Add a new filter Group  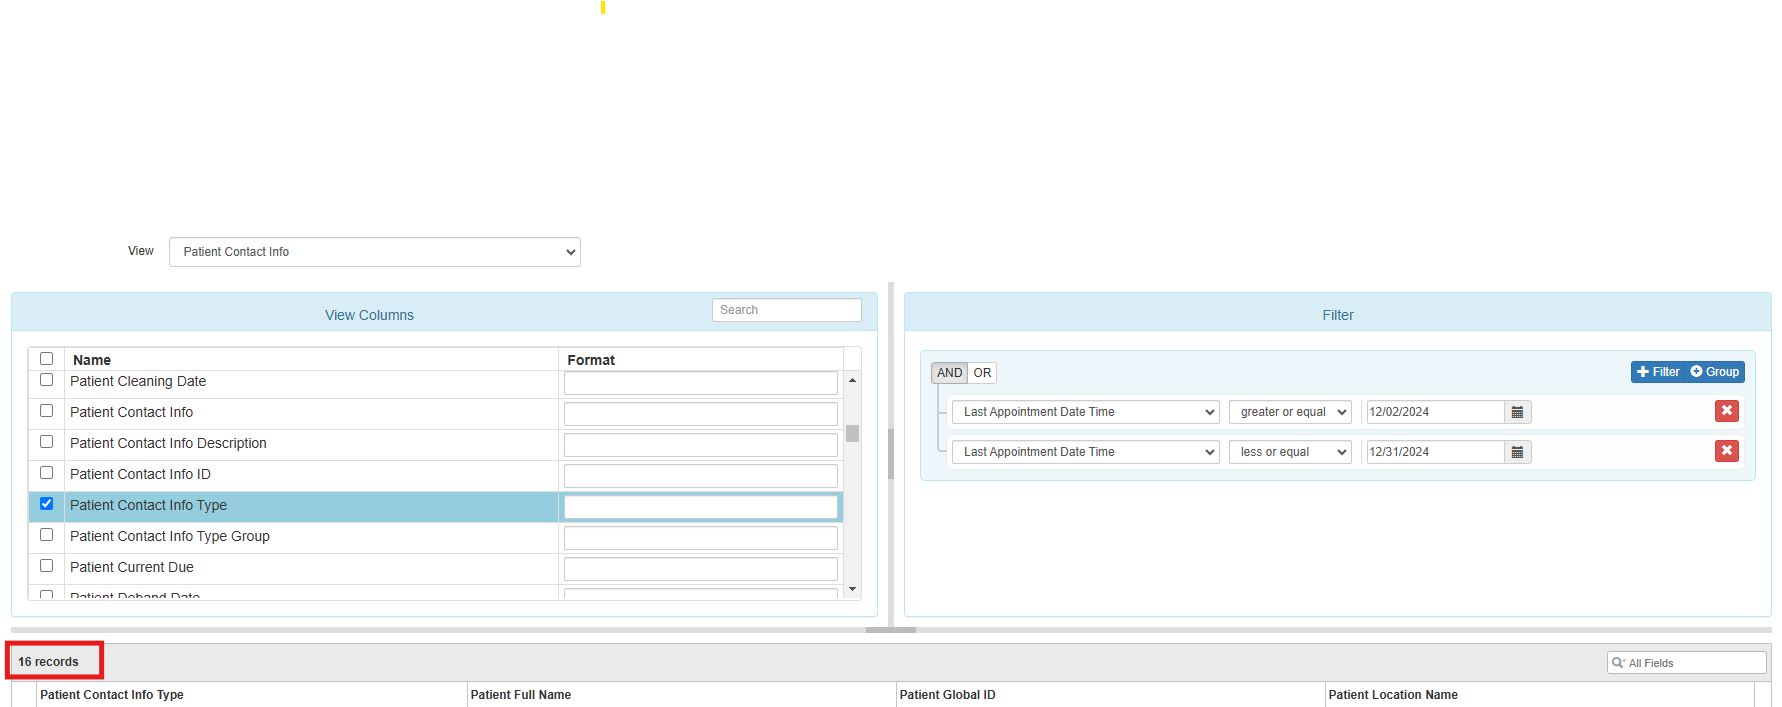pyautogui.click(x=1715, y=372)
